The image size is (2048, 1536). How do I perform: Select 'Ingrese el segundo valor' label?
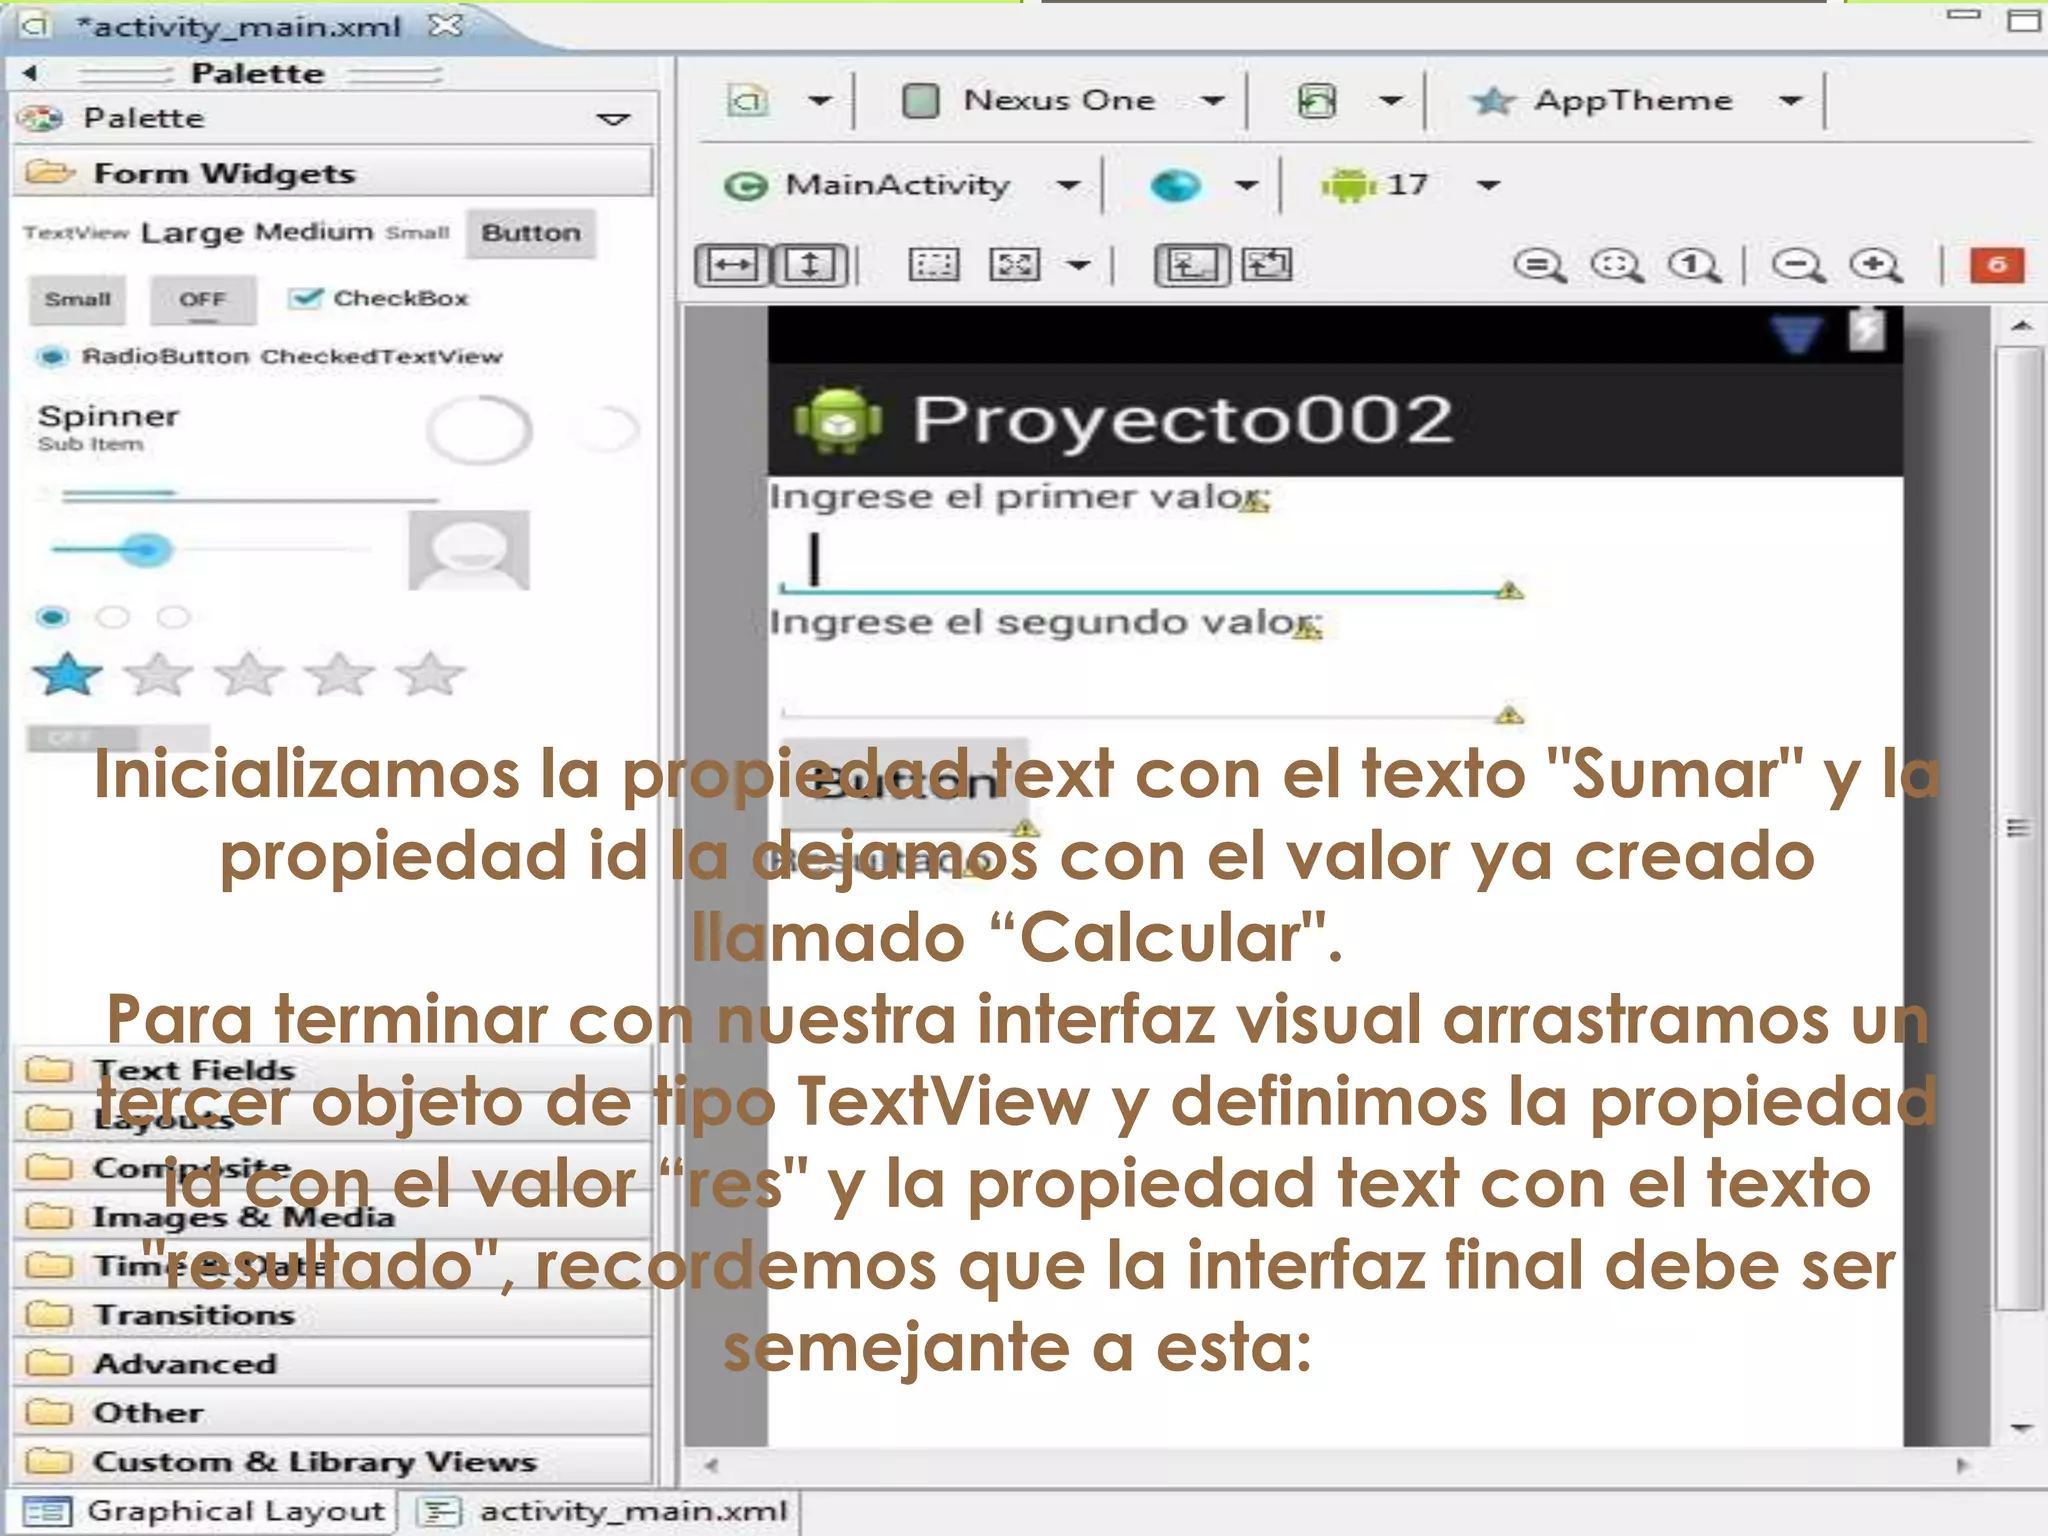1045,622
